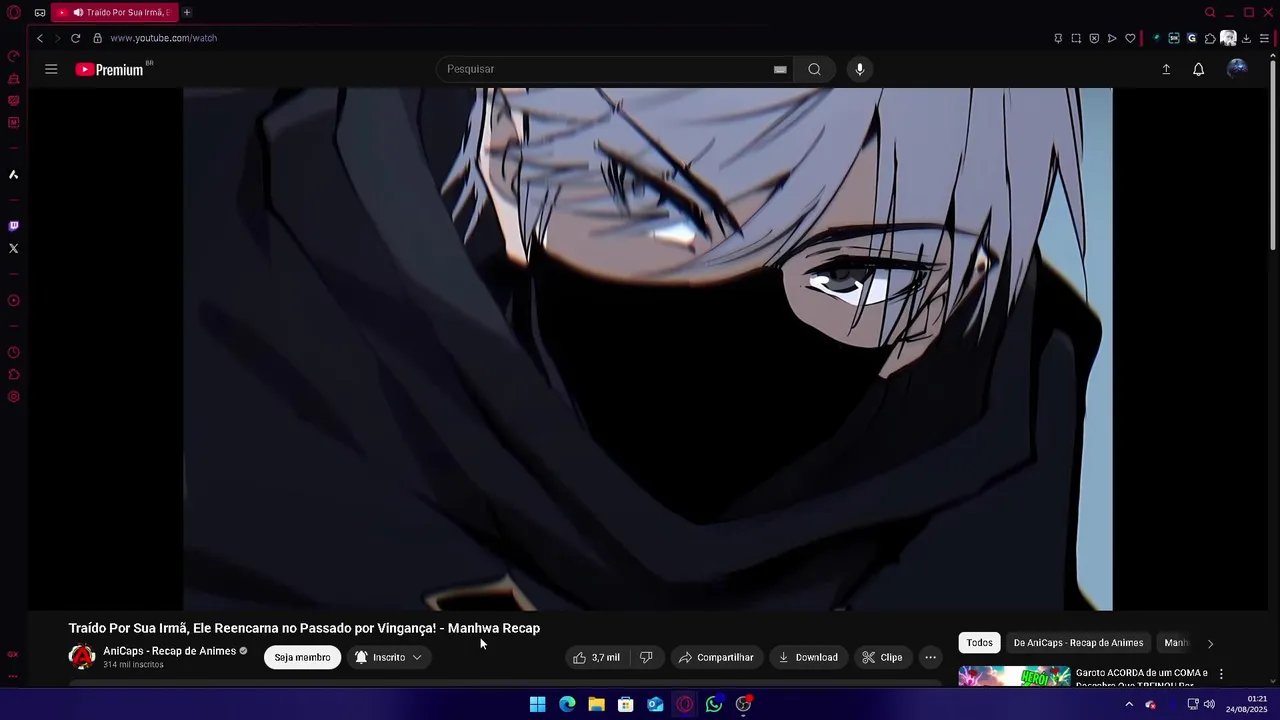Screen dimensions: 1280x720
Task: Open Extensions cube icon in the sidebar
Action: pos(14,375)
